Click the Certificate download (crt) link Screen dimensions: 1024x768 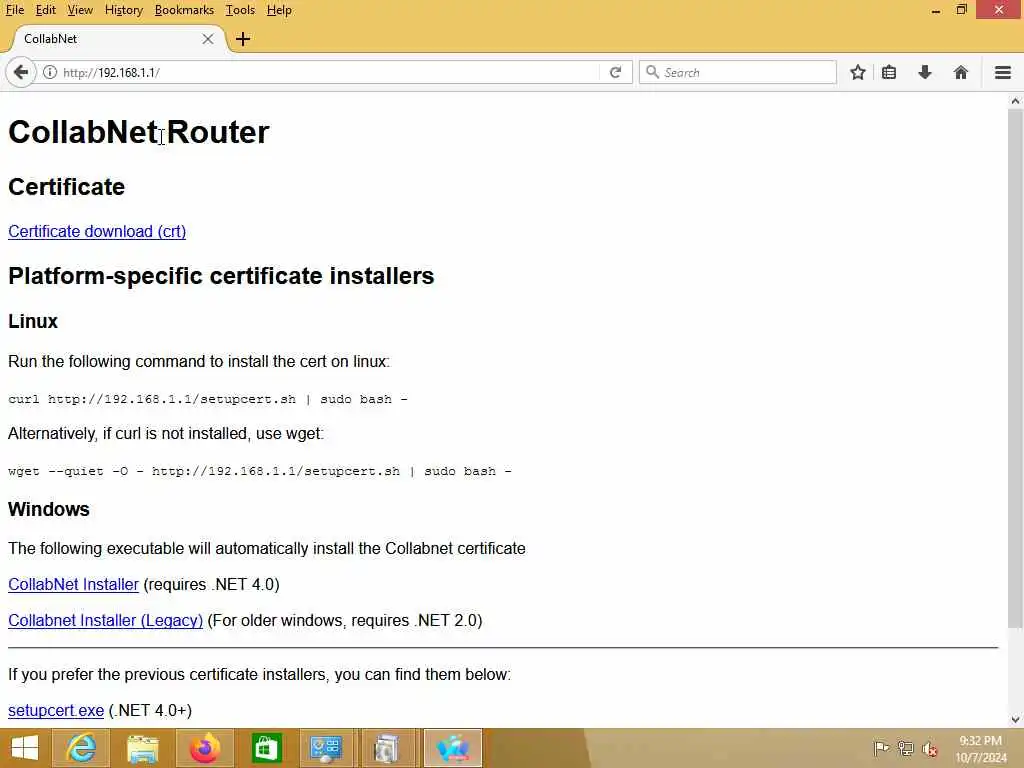click(97, 231)
